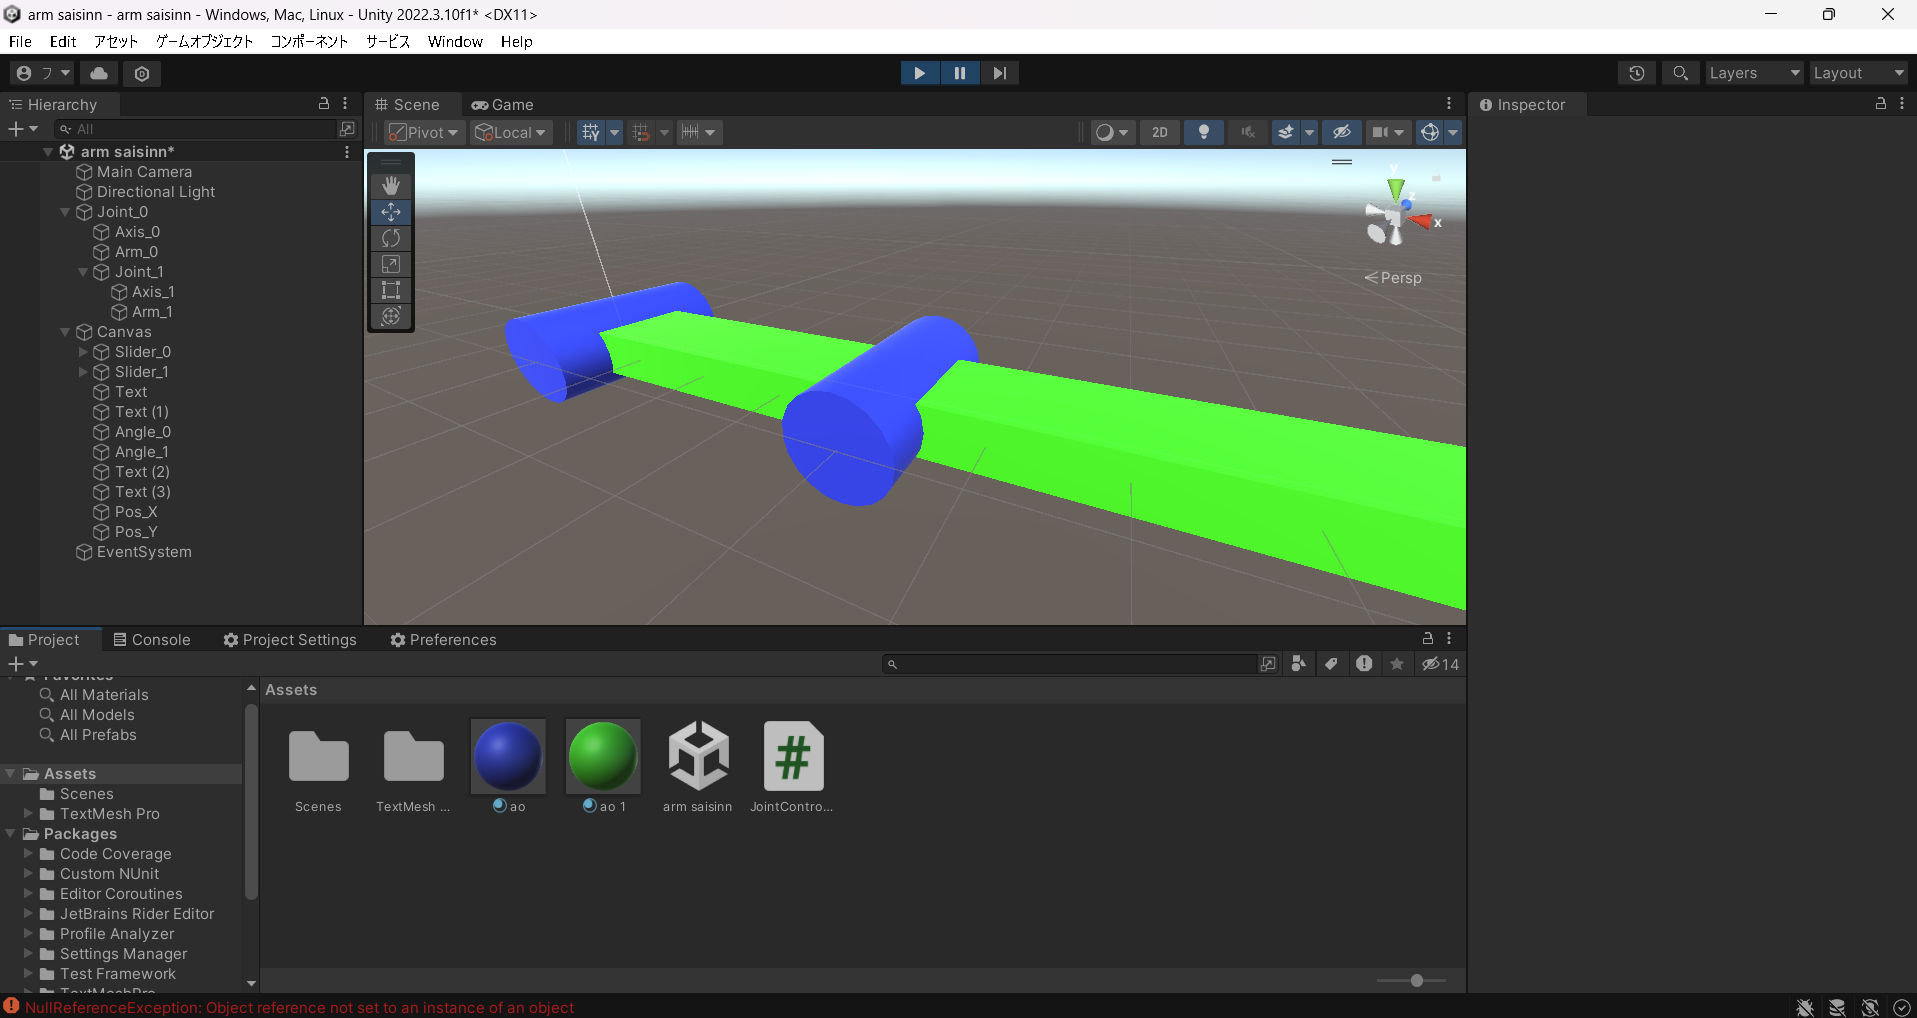This screenshot has width=1917, height=1018.
Task: Open the Window menu
Action: (x=455, y=41)
